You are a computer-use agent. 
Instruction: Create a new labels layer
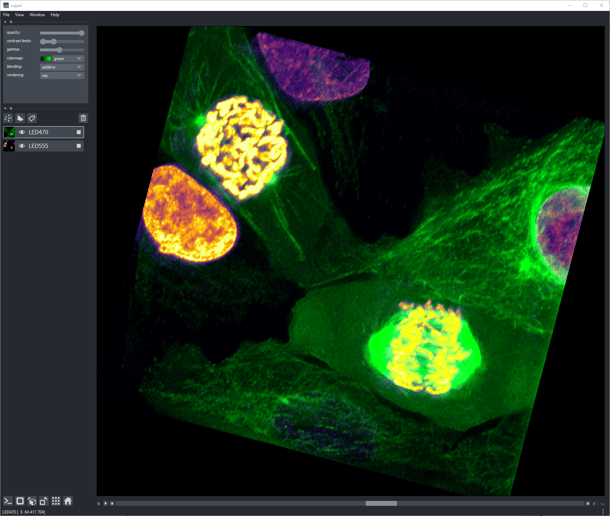(x=32, y=118)
